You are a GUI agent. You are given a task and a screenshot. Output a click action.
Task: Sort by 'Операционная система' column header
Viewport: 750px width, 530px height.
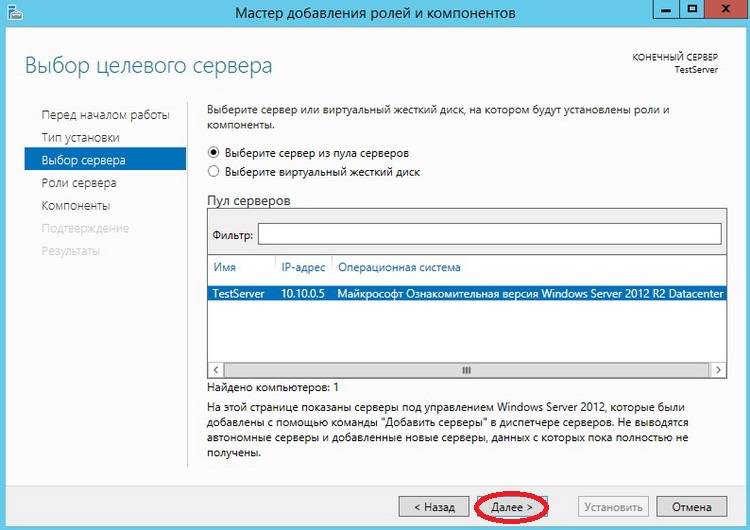click(x=399, y=267)
